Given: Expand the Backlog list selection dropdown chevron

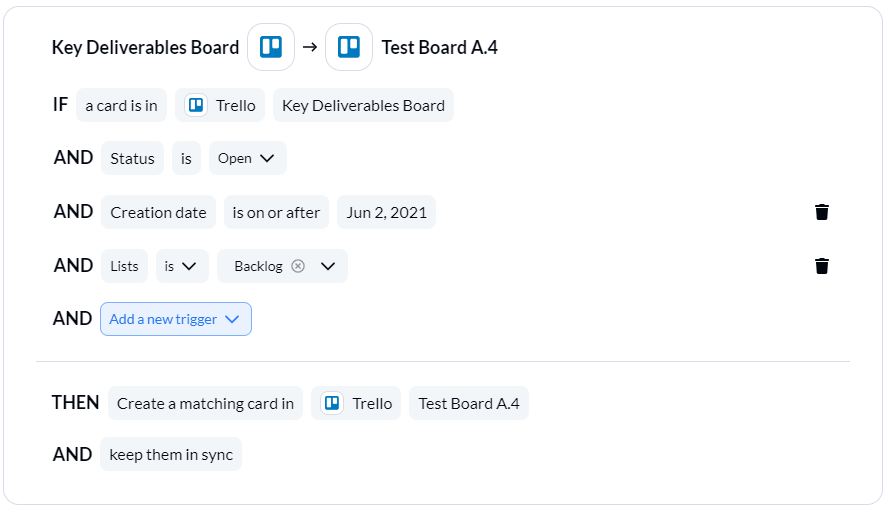Looking at the screenshot, I should click(x=328, y=266).
